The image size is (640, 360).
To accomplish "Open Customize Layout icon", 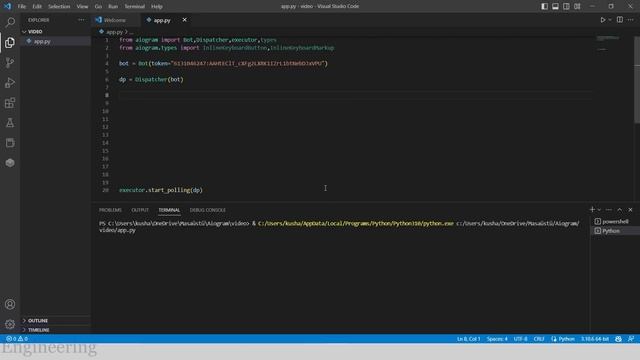I will click(577, 6).
